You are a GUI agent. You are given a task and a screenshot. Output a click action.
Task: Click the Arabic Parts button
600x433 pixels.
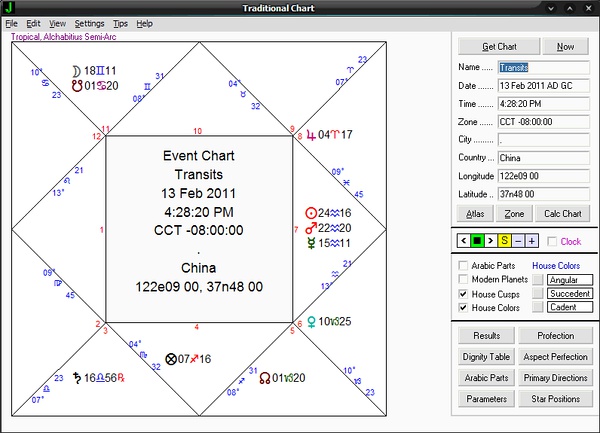click(x=486, y=378)
